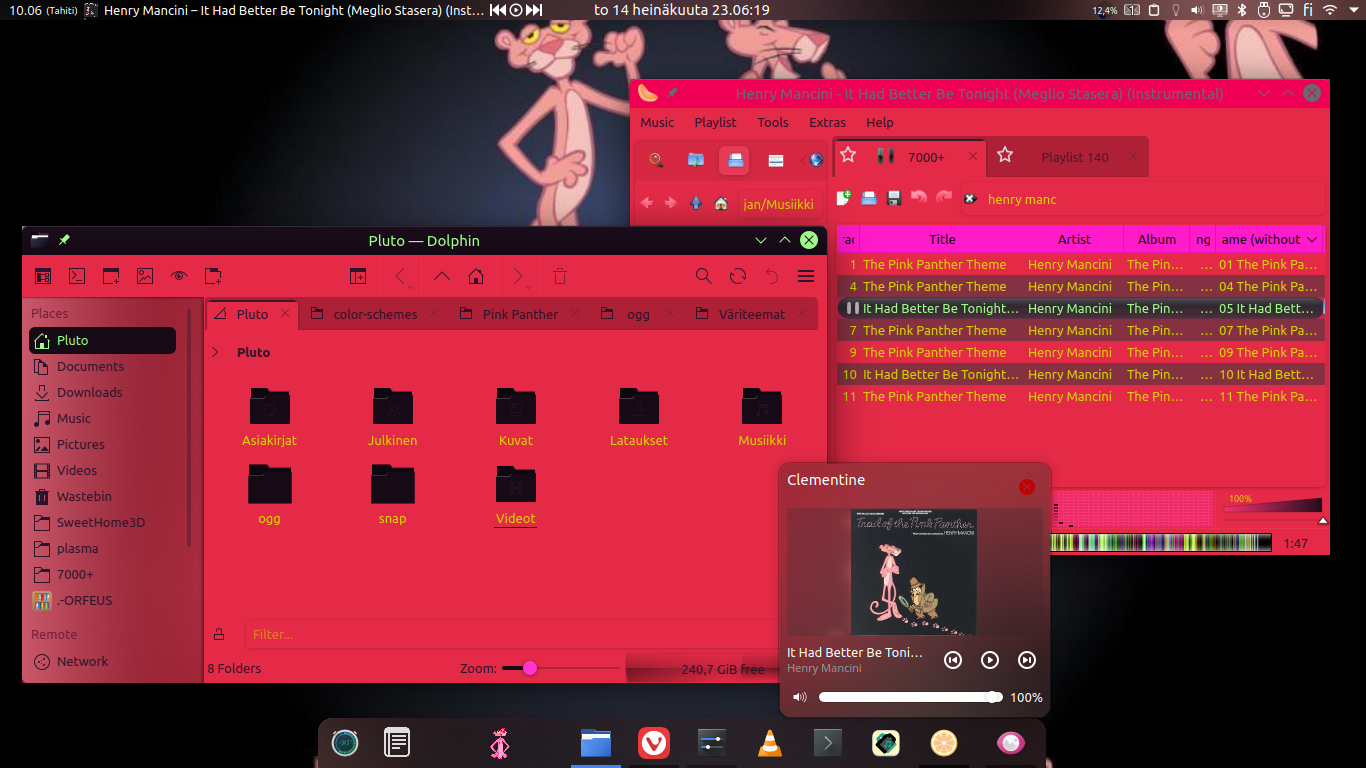The image size is (1366, 768).
Task: Clear the playlist search filter
Action: (x=970, y=199)
